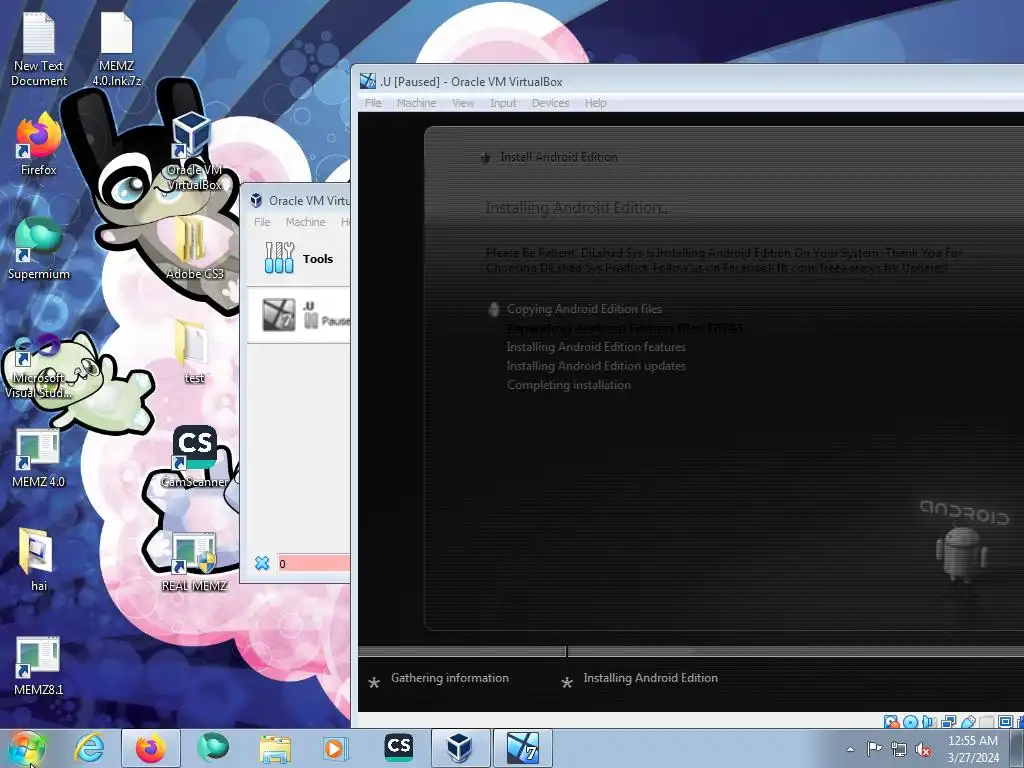Screen dimensions: 1024x768
Task: Open the clock showing 12:55 AM
Action: tap(973, 749)
